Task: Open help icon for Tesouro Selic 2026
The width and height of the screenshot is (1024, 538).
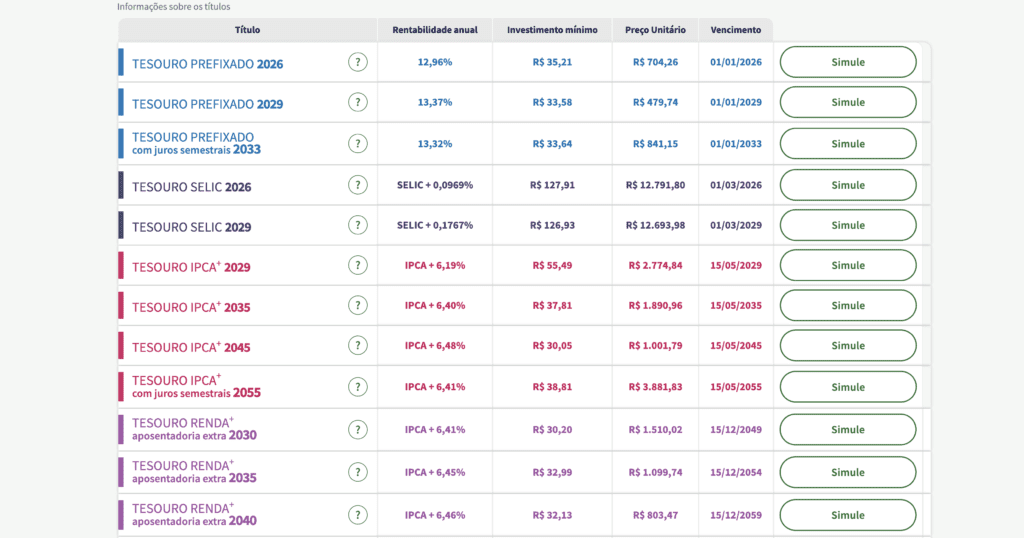Action: coord(357,185)
